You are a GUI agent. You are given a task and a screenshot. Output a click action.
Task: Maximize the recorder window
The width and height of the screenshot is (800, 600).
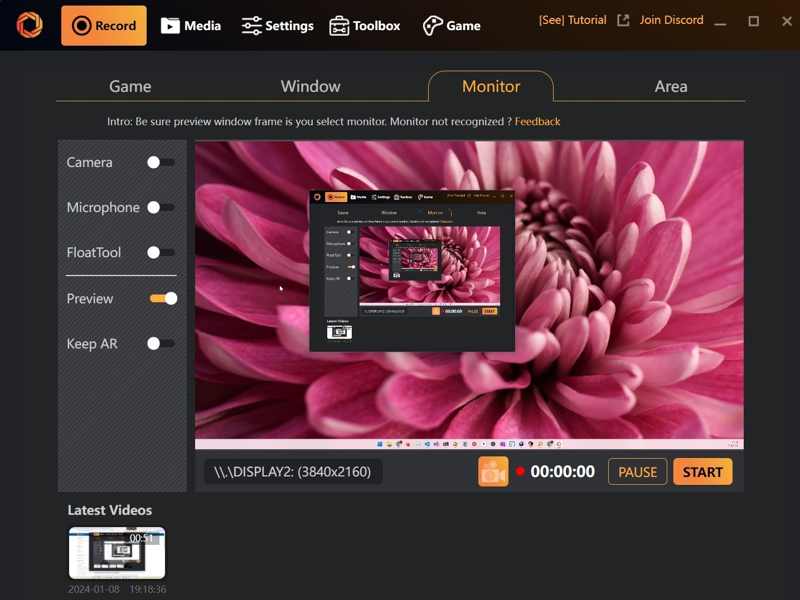[754, 21]
